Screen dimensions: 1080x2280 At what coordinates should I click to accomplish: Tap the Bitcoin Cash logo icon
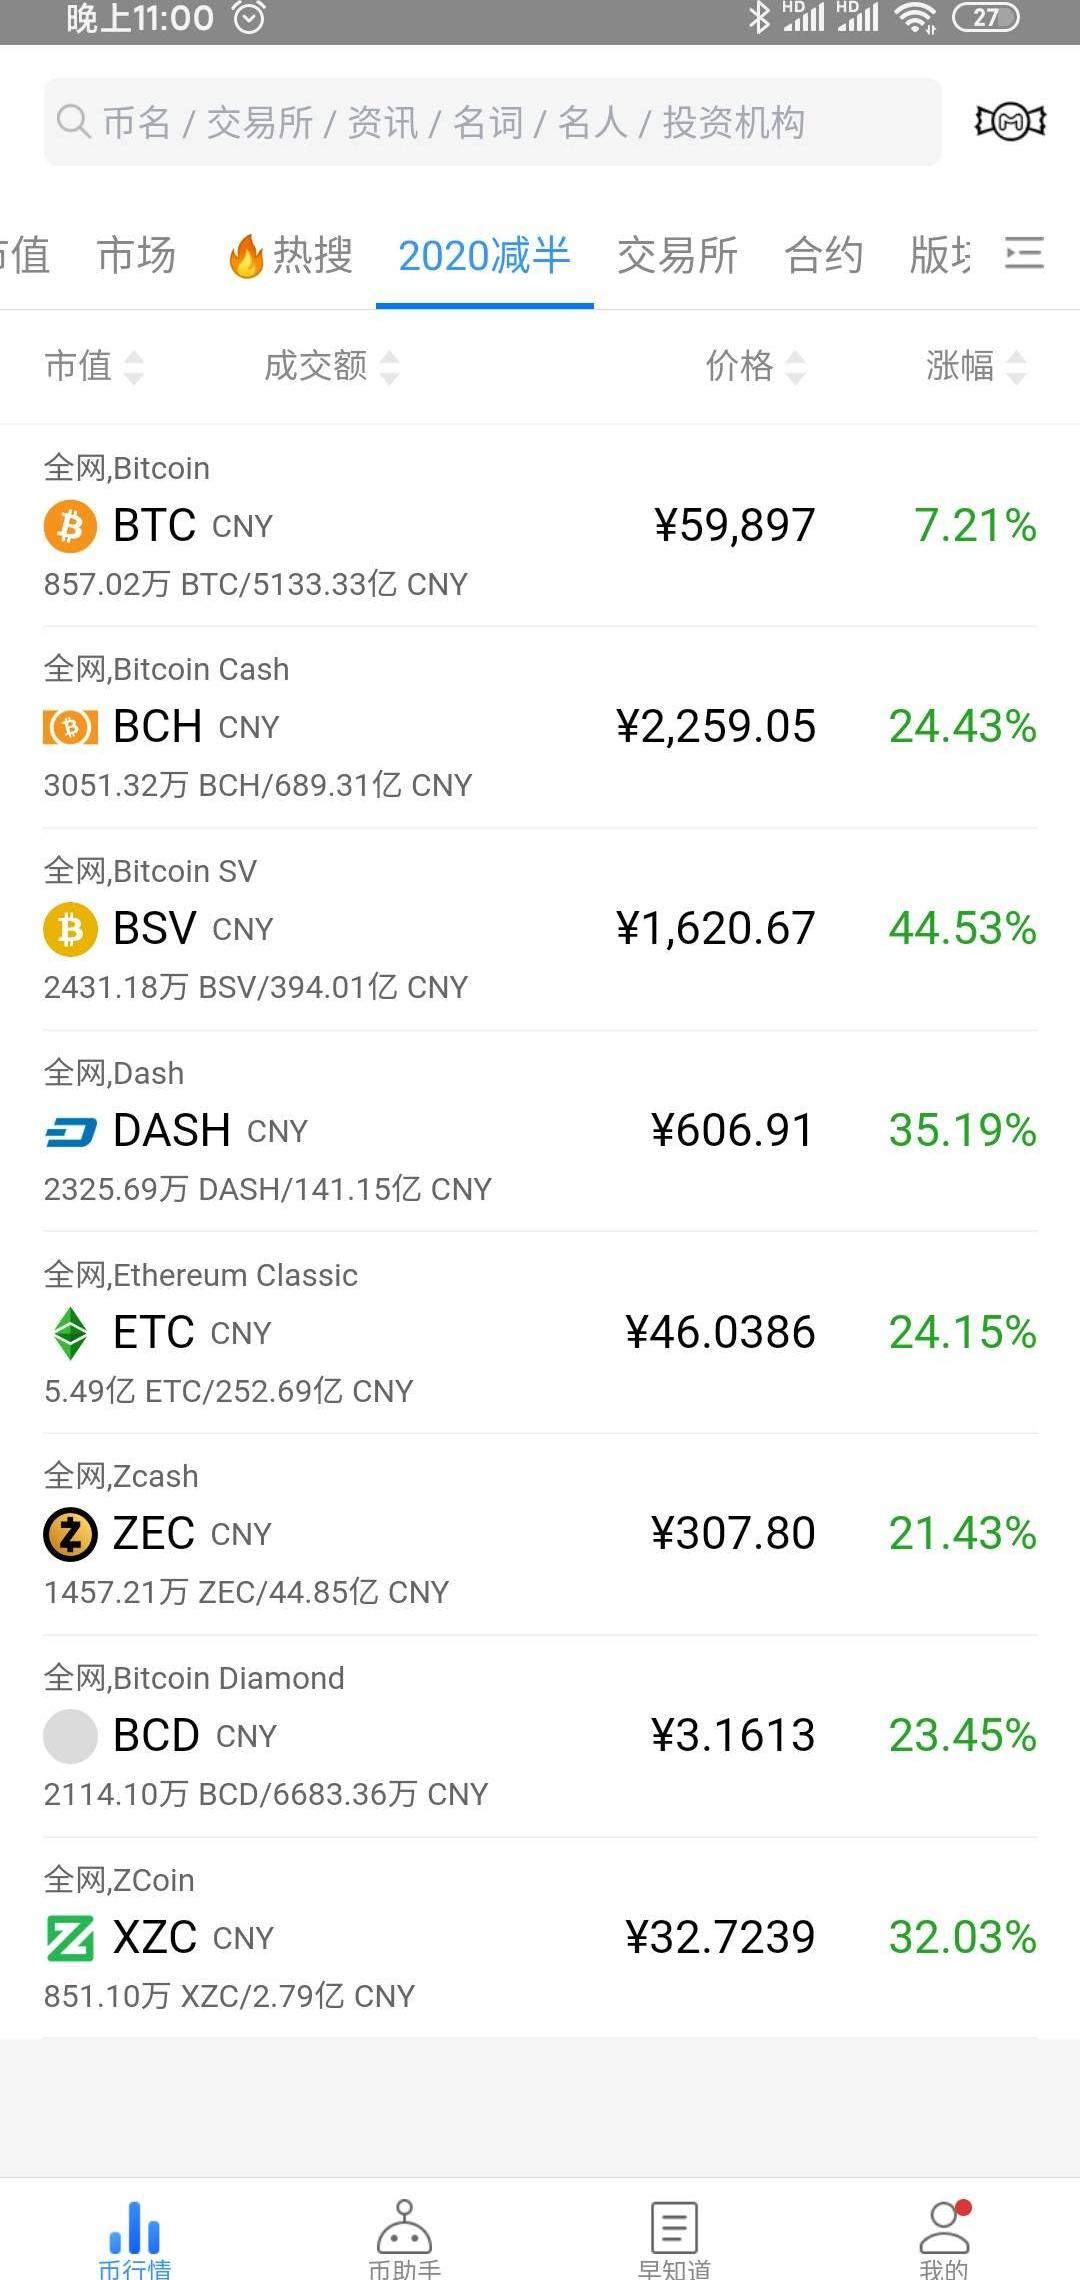tap(70, 727)
